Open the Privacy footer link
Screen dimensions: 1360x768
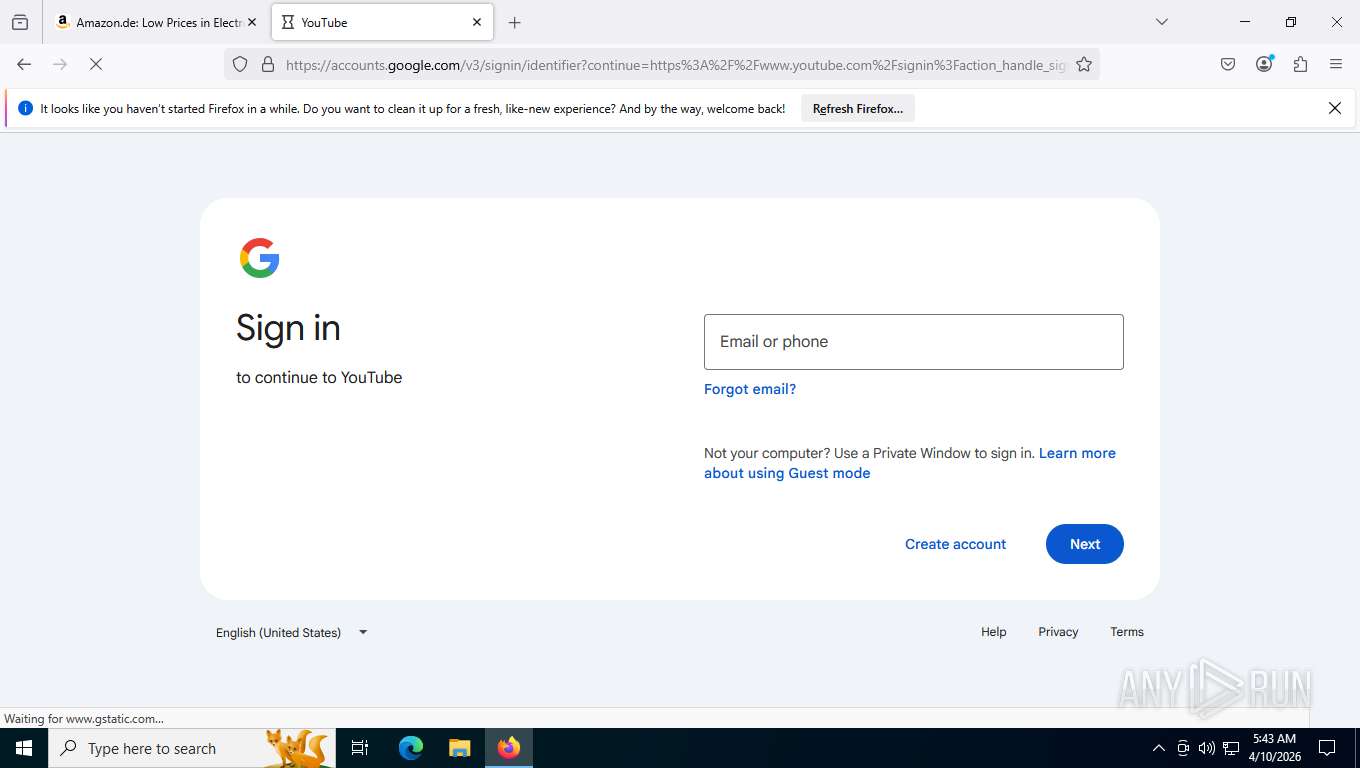click(x=1058, y=632)
